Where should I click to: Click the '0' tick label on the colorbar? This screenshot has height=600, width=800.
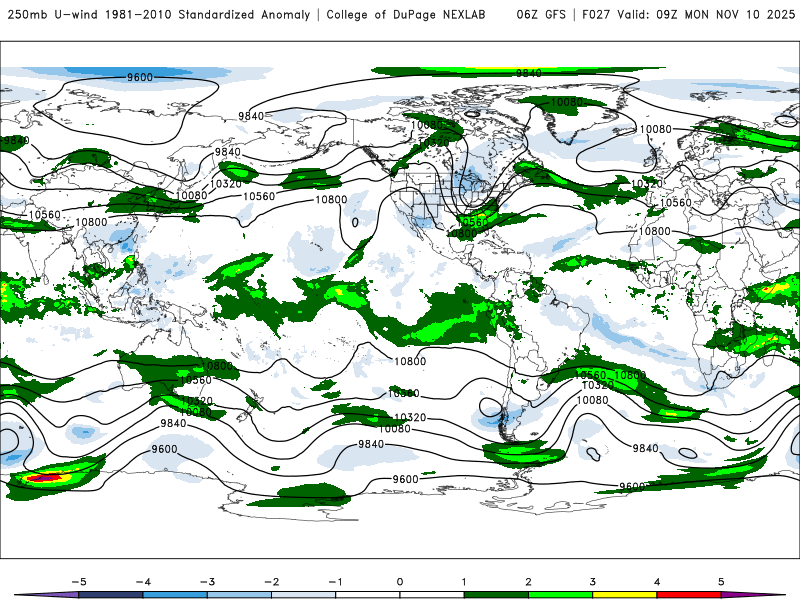[399, 582]
